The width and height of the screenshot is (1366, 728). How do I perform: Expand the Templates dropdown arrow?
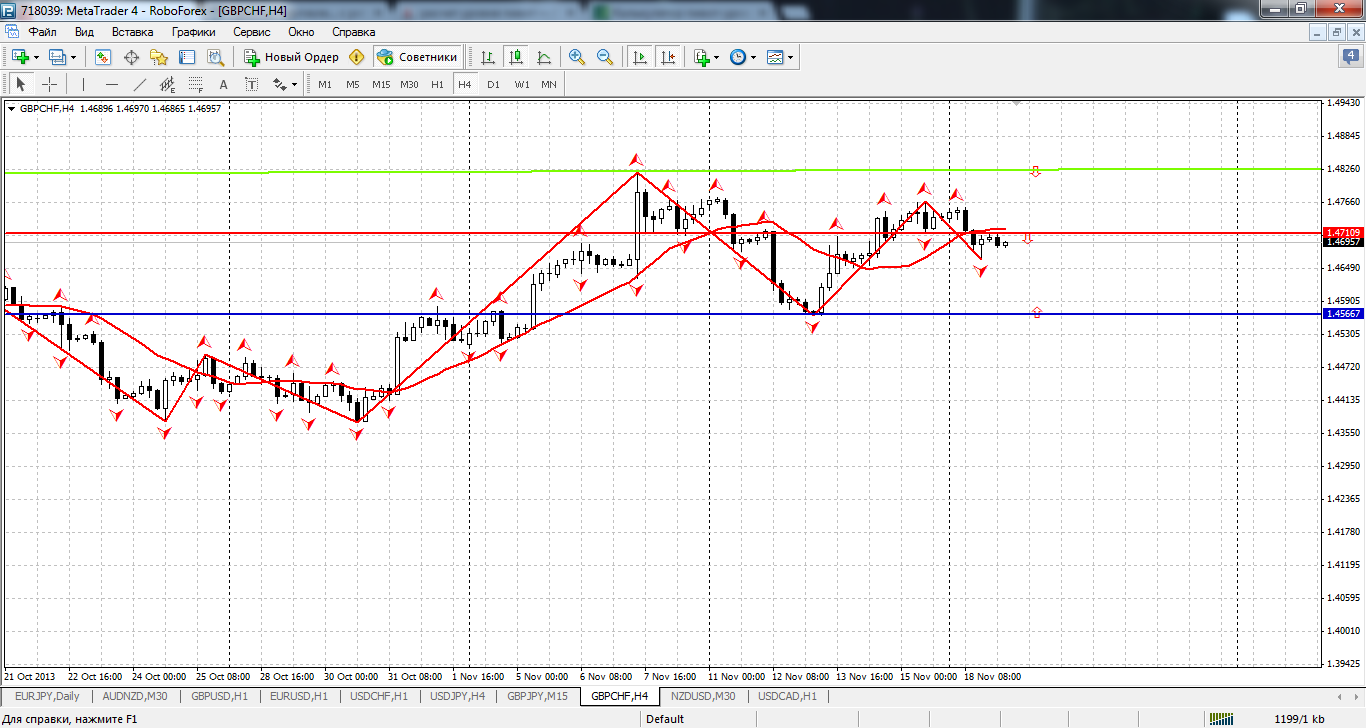click(x=790, y=57)
